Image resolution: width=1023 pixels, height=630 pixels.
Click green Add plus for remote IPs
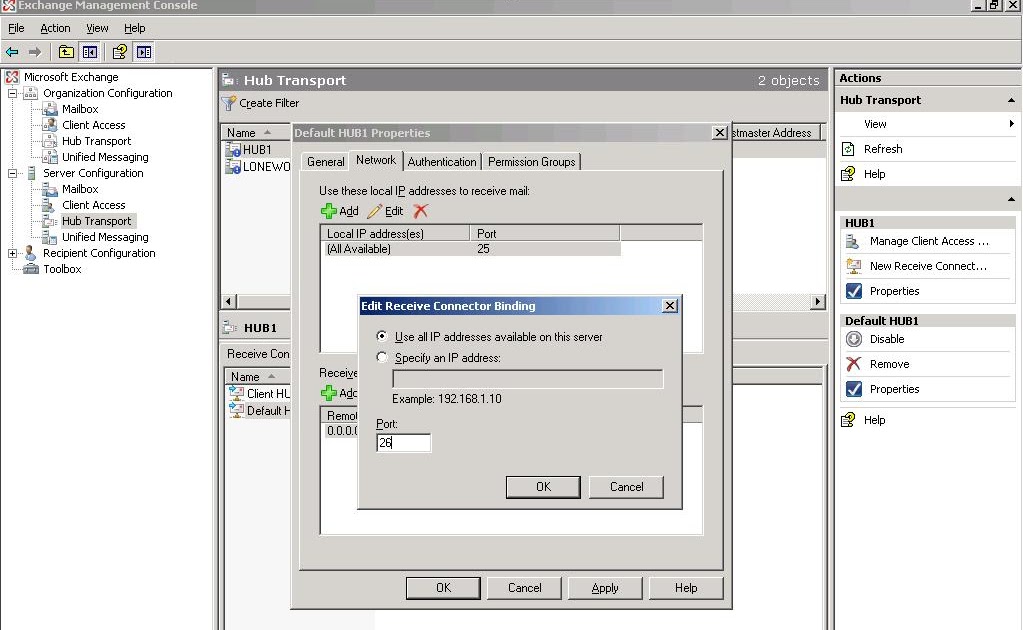tap(329, 393)
